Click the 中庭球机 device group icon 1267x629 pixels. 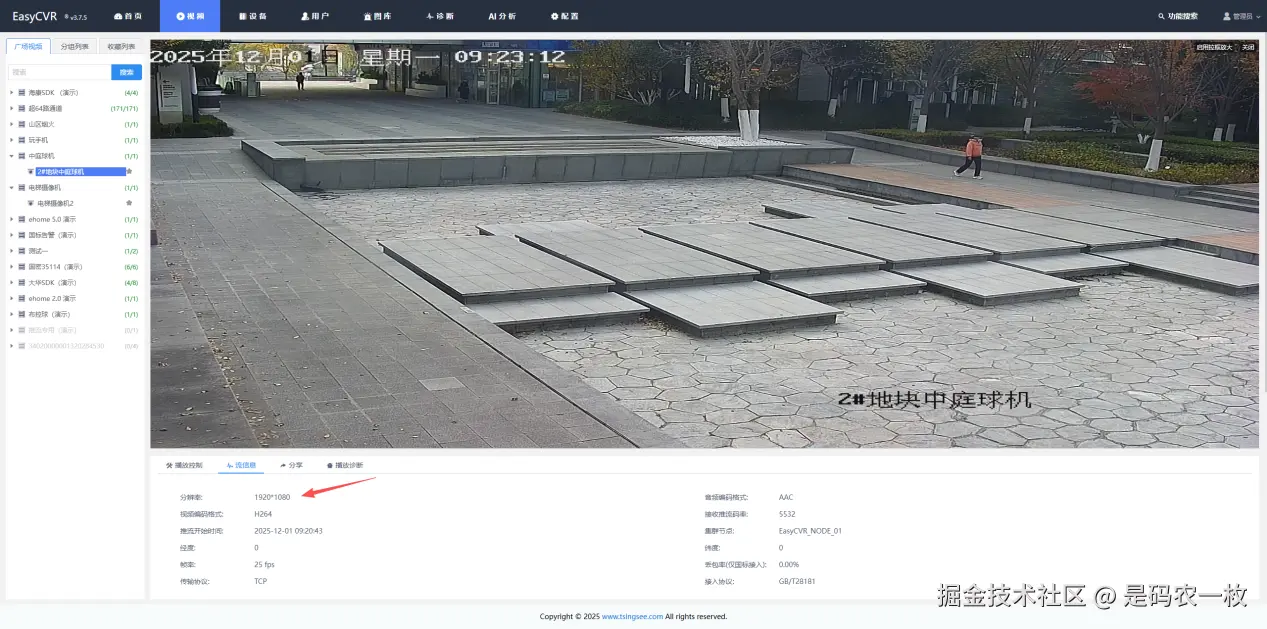pyautogui.click(x=22, y=156)
